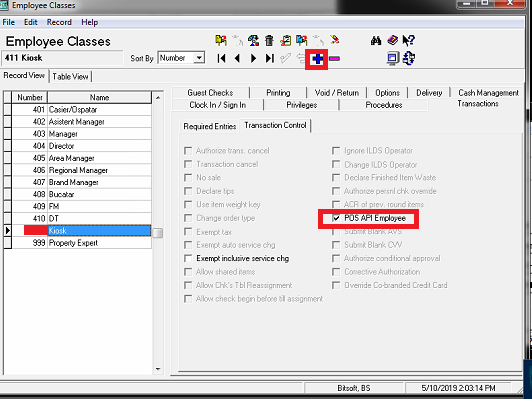Toggle POS API Employee checkbox
The width and height of the screenshot is (532, 399).
point(336,218)
